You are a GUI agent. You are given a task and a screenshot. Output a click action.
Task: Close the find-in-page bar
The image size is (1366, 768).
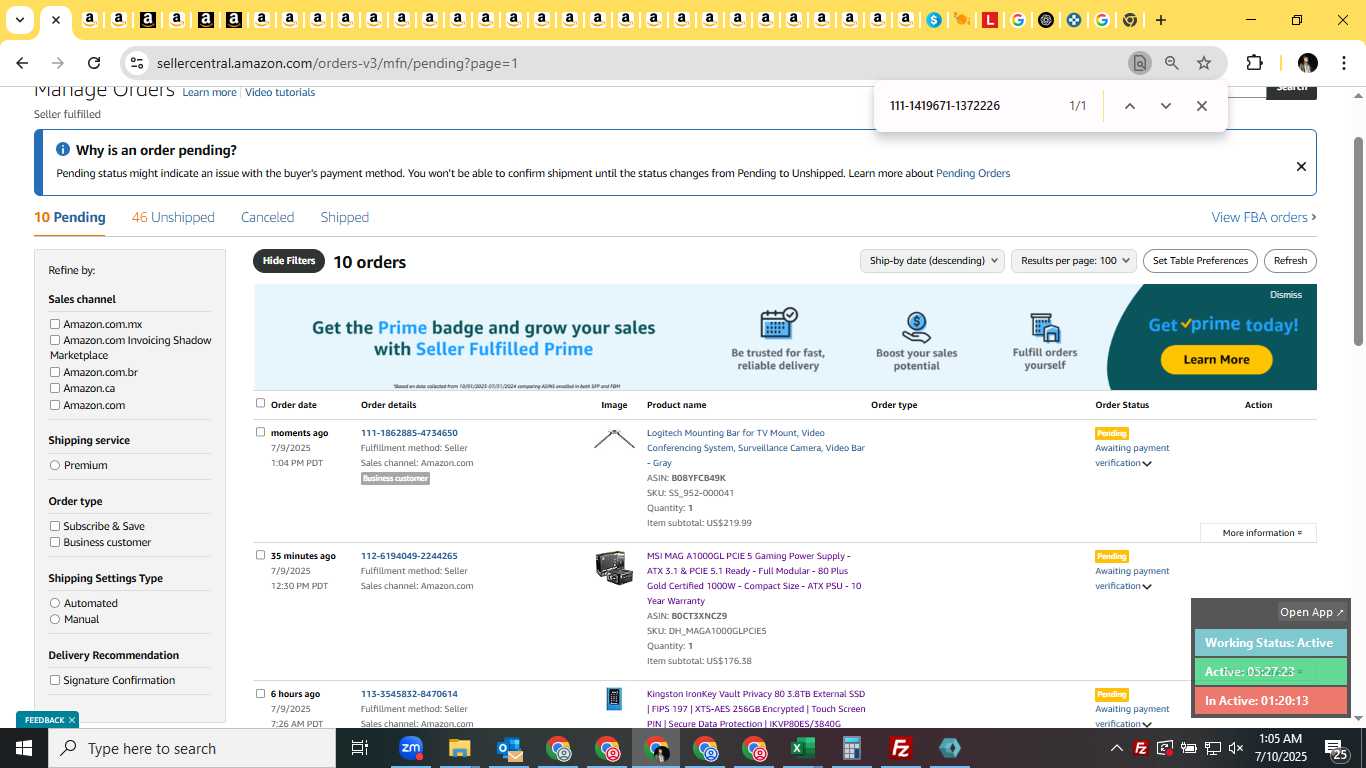click(1202, 106)
